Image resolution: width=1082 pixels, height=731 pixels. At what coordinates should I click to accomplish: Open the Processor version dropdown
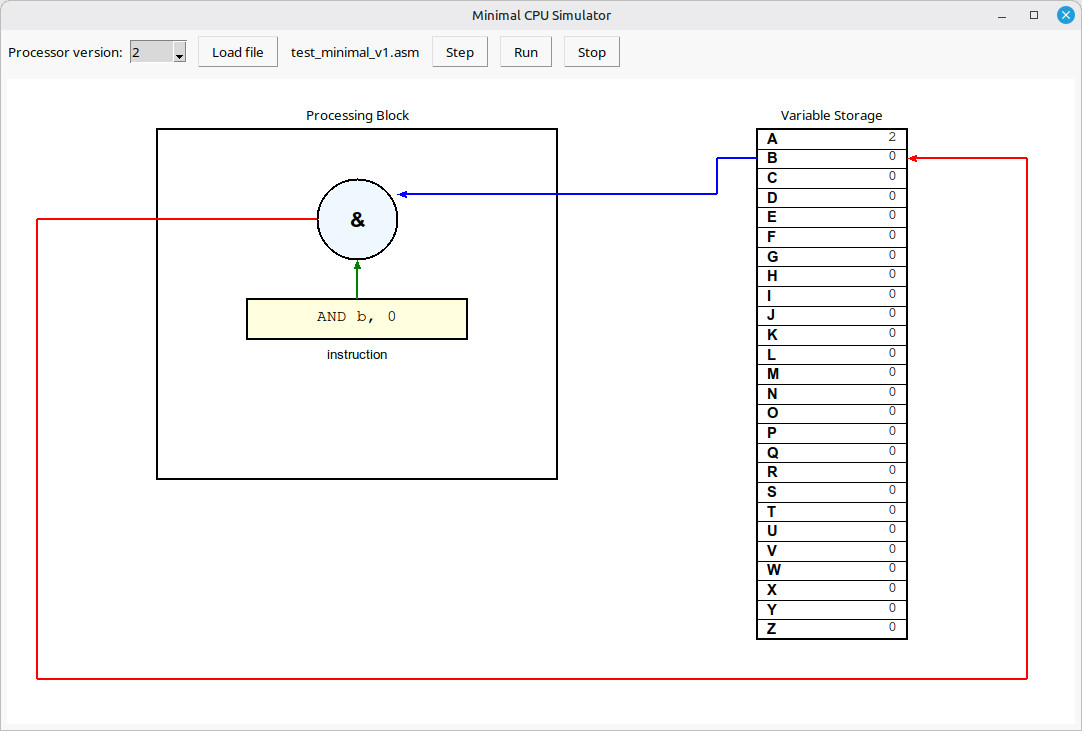pos(158,52)
